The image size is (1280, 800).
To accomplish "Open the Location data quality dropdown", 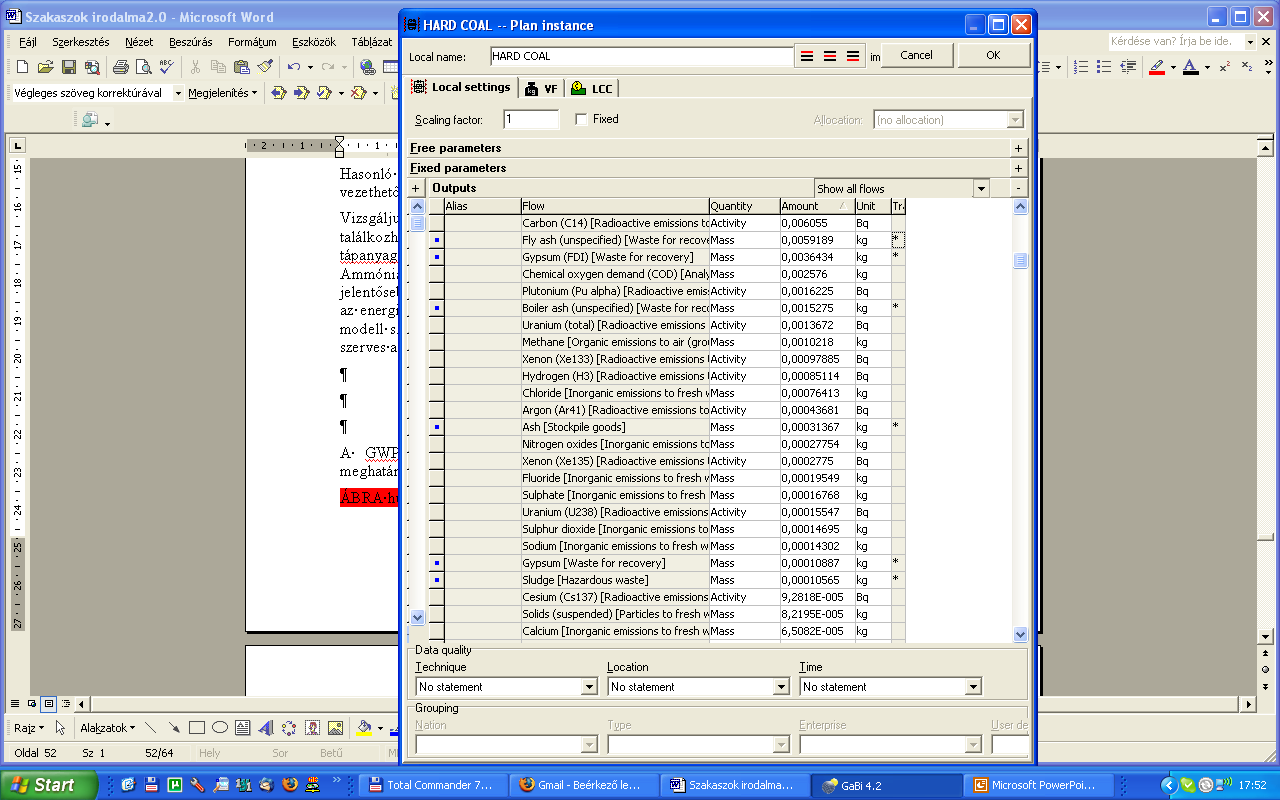I will click(781, 687).
